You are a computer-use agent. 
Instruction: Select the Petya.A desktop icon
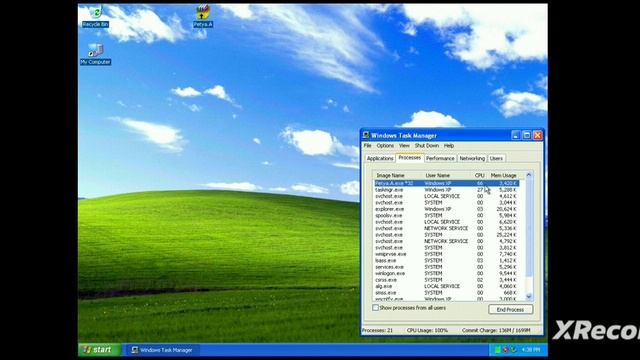202,16
